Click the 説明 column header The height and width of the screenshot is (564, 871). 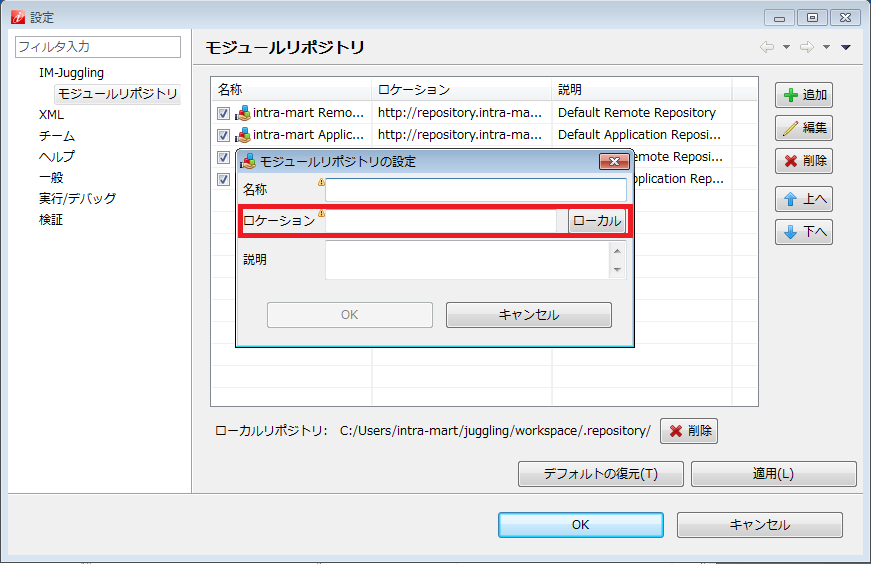(642, 89)
